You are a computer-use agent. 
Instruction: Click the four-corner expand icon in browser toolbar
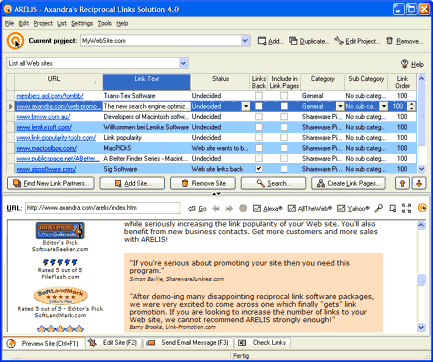coord(406,209)
